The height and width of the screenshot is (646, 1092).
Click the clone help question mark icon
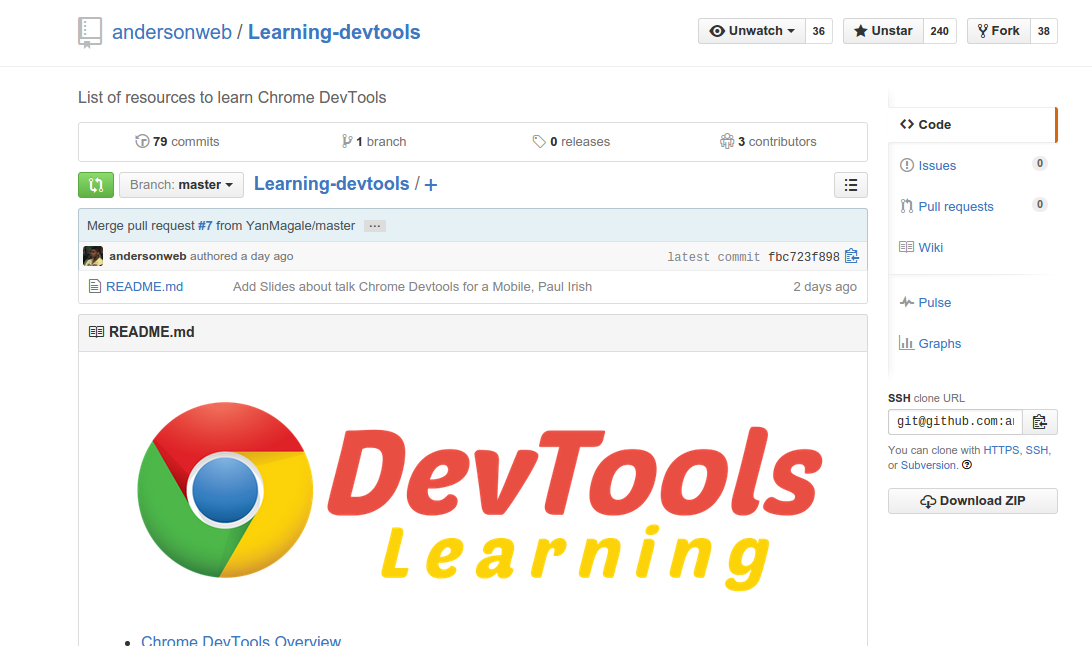(x=967, y=465)
